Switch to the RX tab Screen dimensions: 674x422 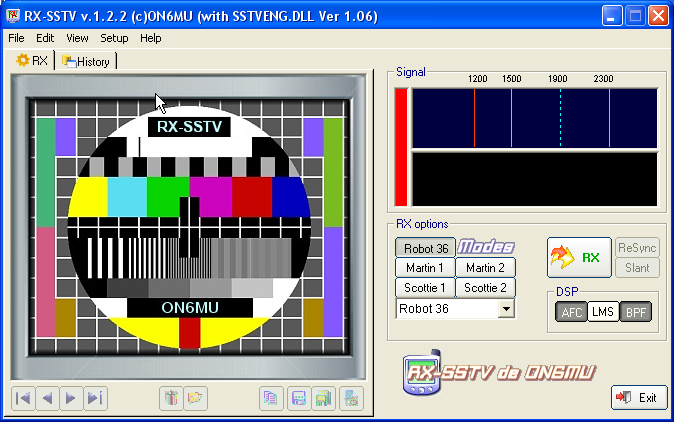click(32, 61)
